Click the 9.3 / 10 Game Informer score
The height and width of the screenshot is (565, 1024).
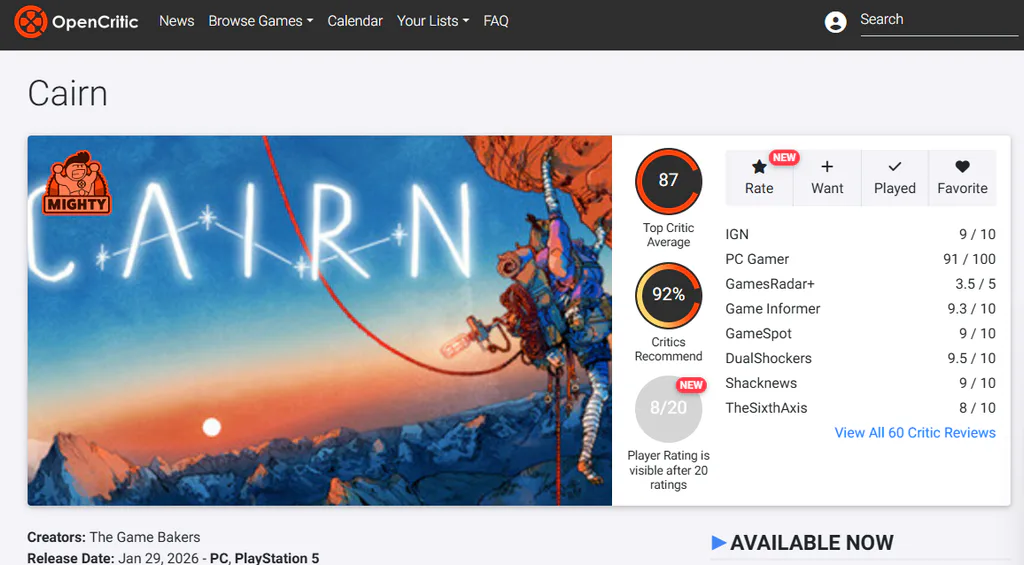[x=971, y=308]
